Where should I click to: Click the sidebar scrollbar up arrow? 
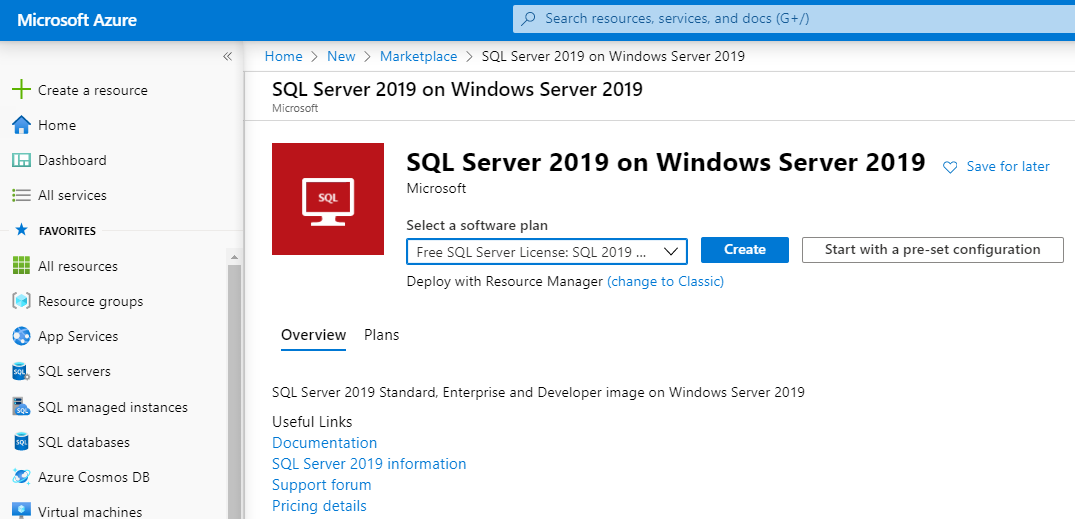coord(234,258)
